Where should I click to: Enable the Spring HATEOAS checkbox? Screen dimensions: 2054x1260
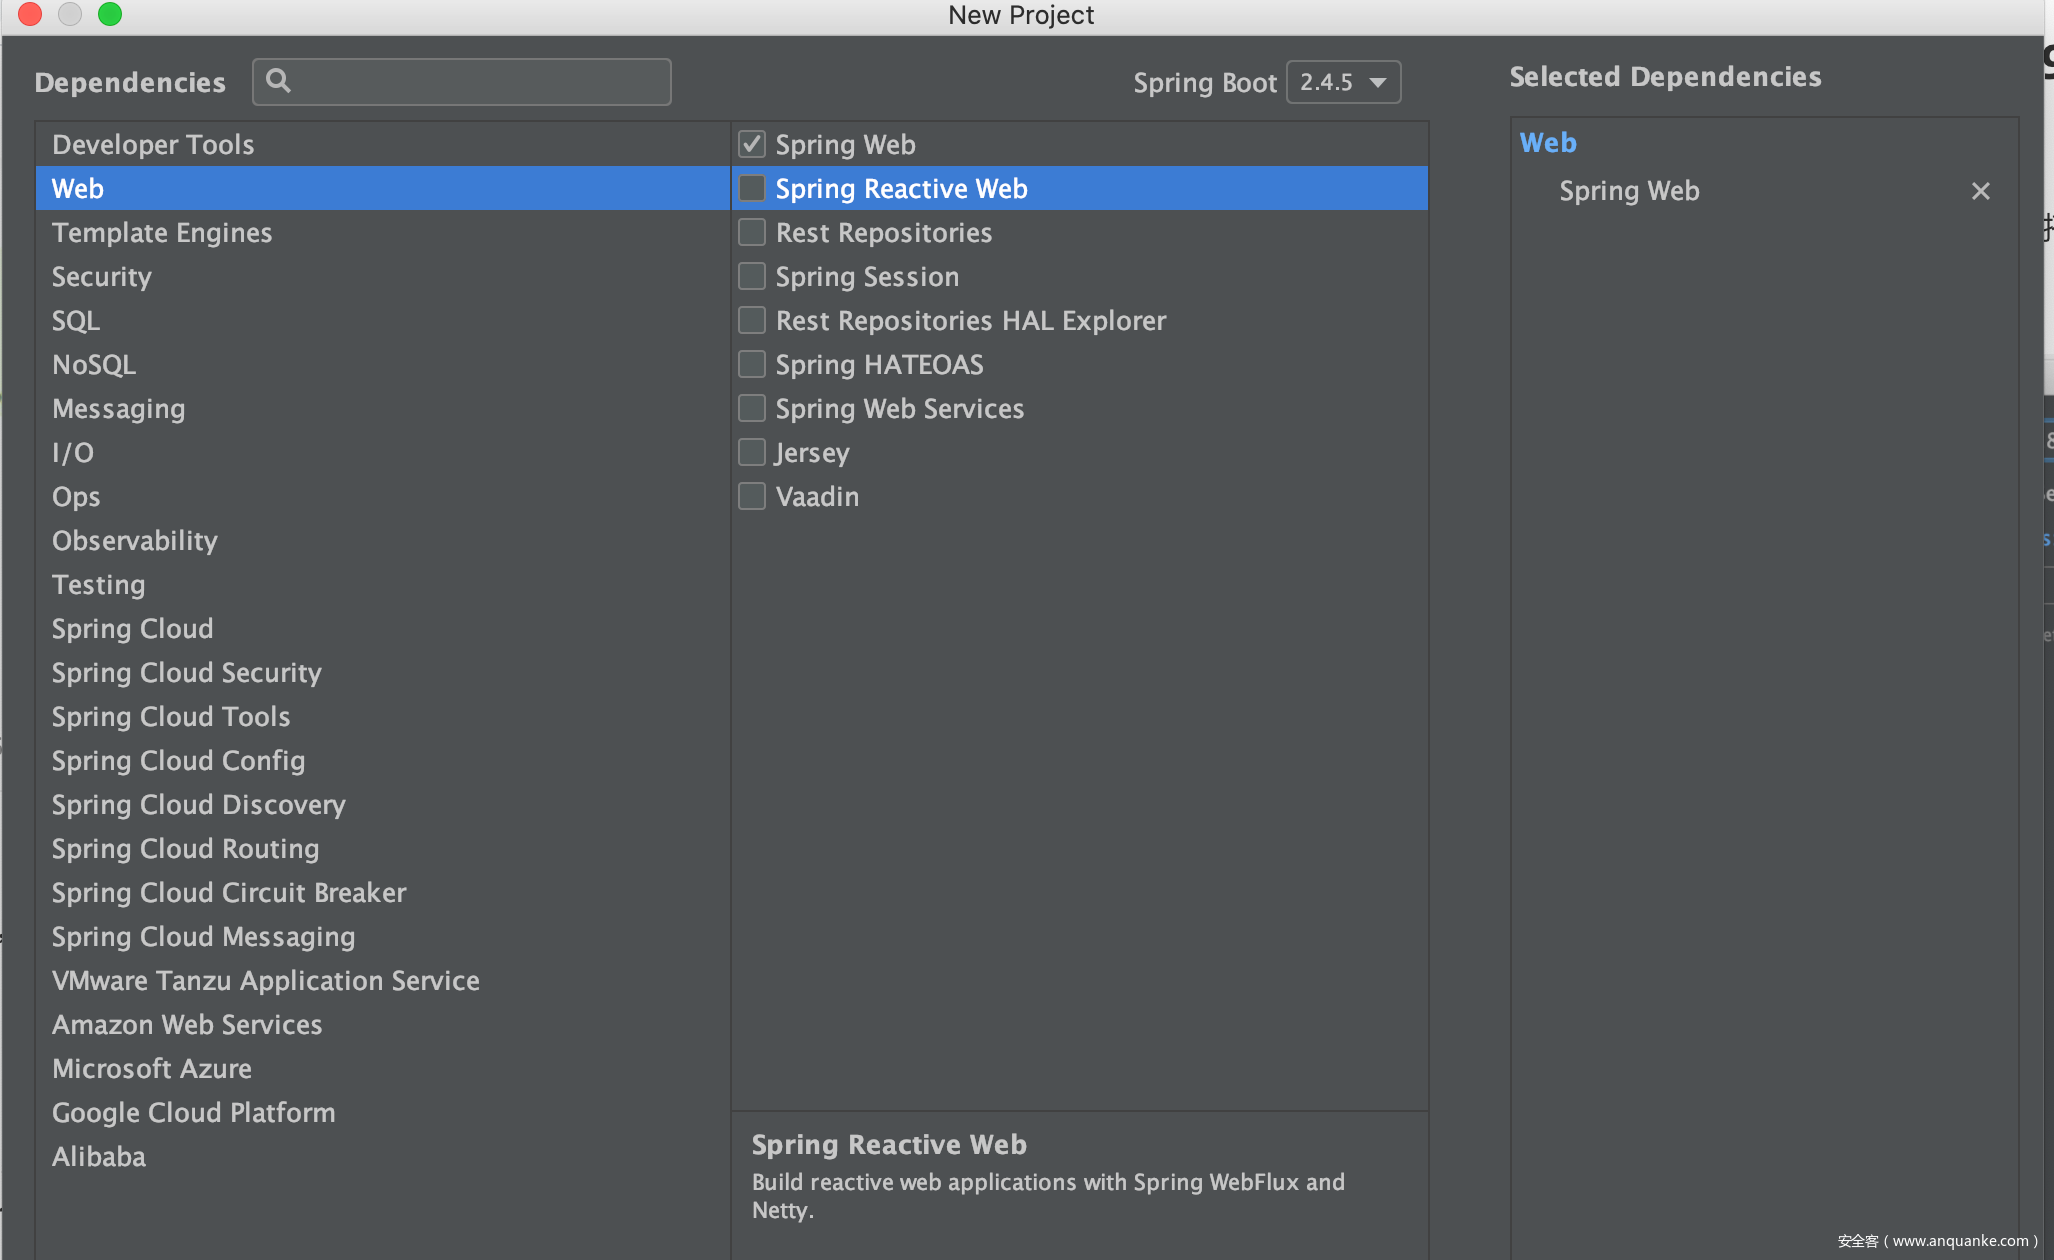tap(752, 364)
